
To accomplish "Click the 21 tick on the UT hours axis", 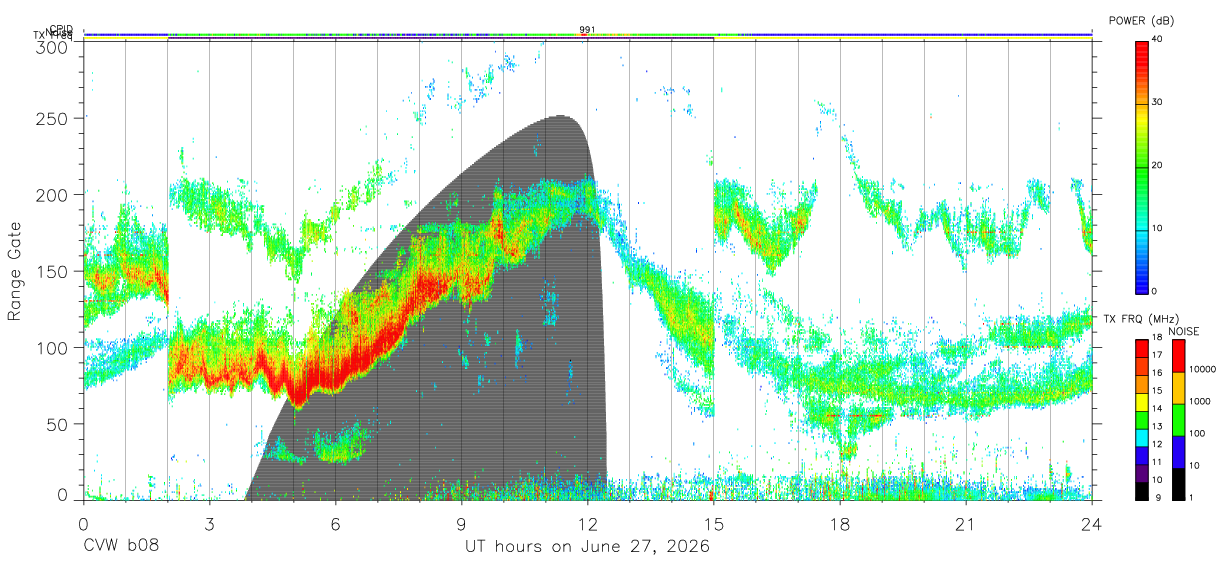I will 965,523.
